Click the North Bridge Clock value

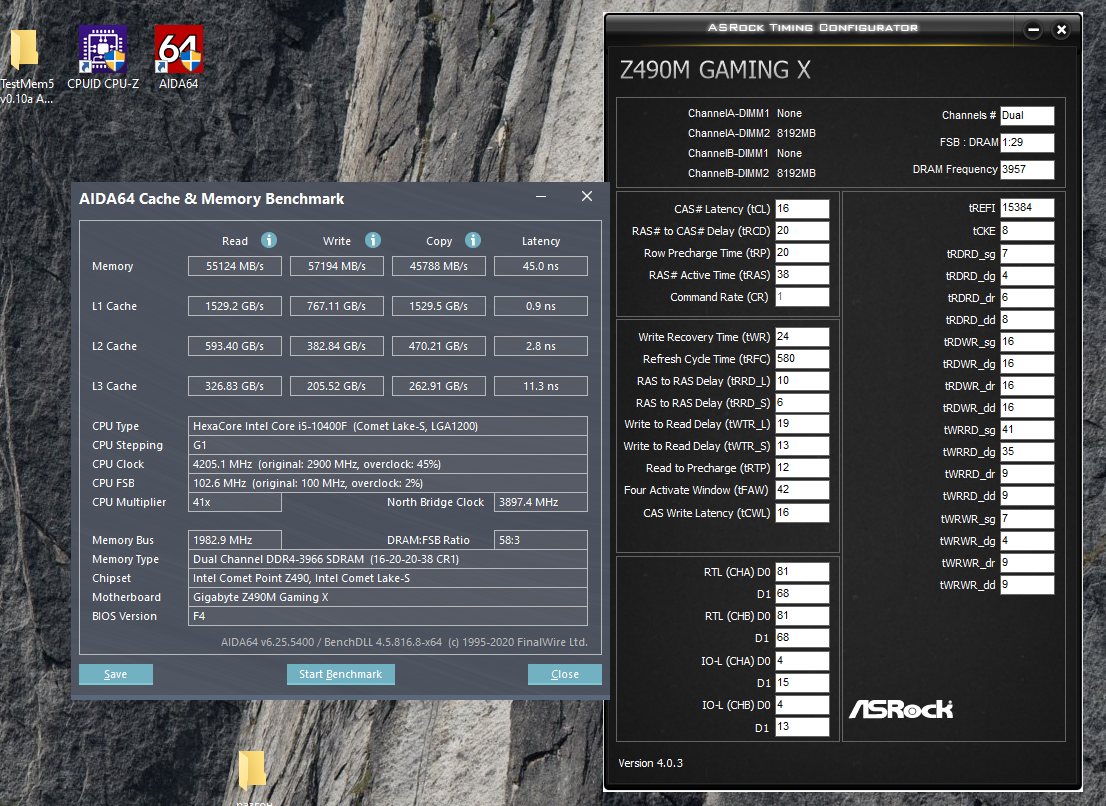pos(541,502)
